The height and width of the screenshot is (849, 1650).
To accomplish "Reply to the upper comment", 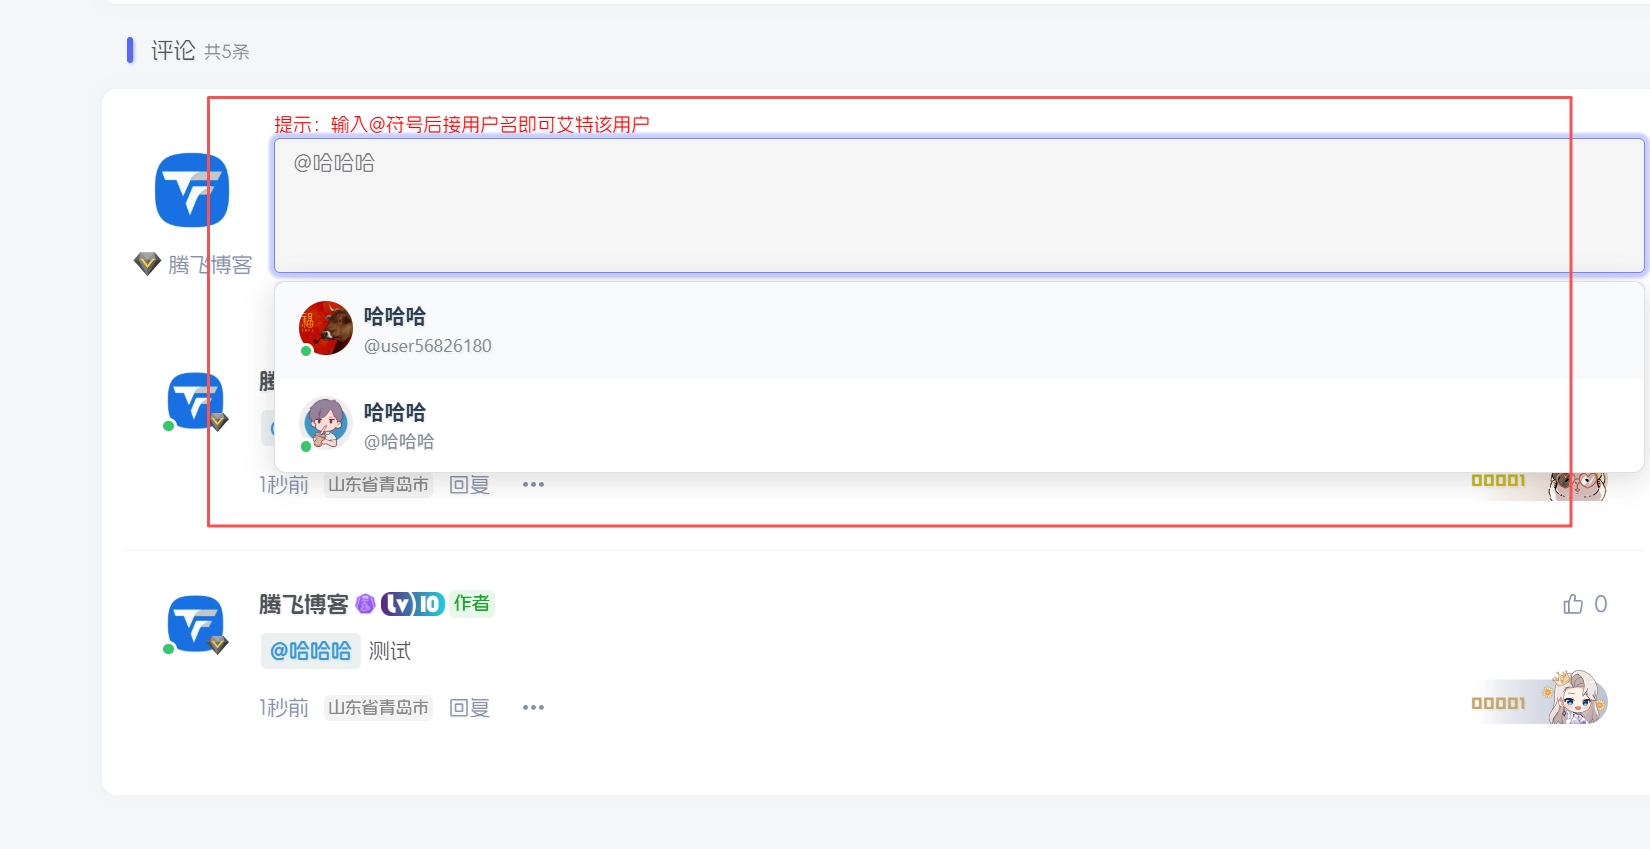I will point(469,485).
